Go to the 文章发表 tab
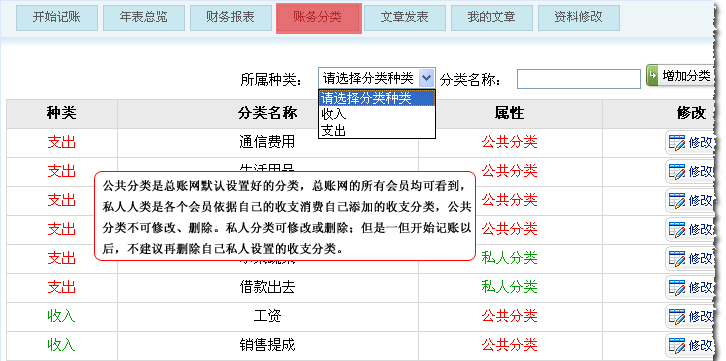The image size is (726, 361). click(x=405, y=18)
